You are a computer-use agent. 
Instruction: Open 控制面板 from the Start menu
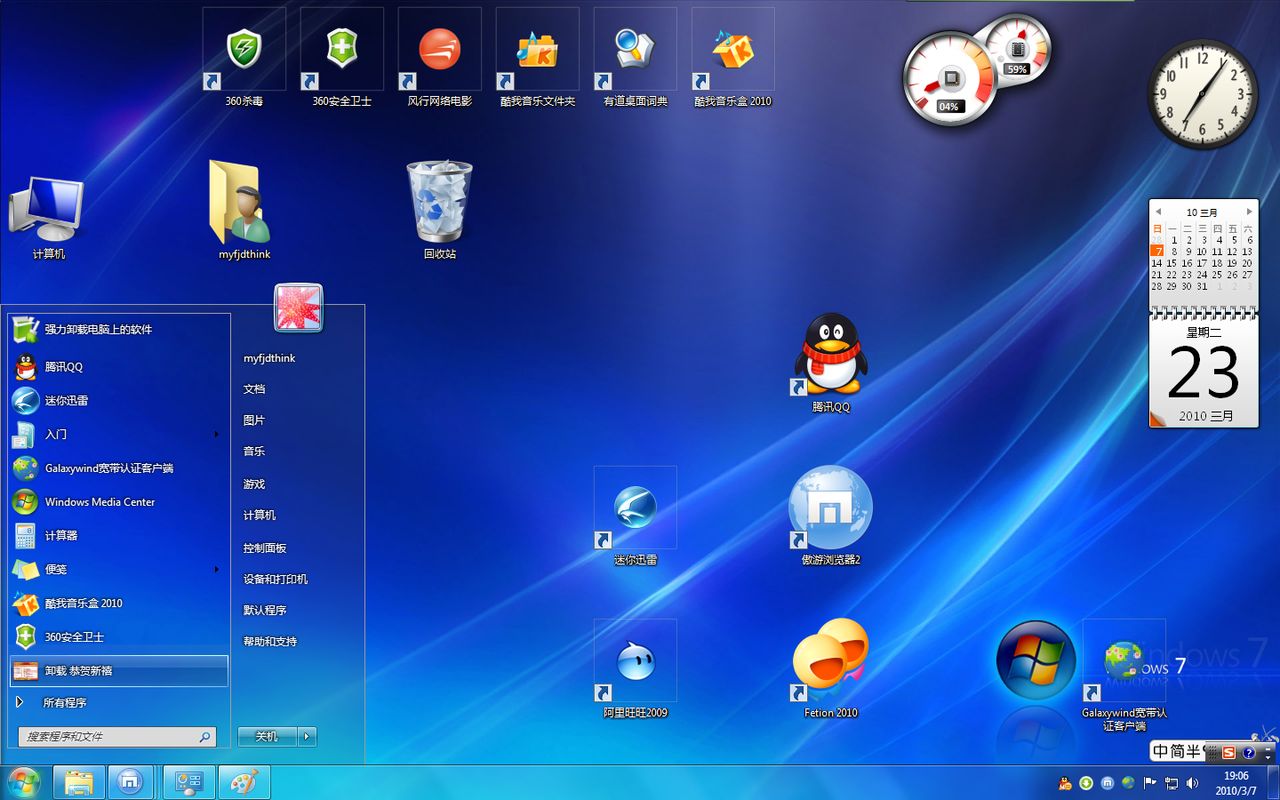point(265,548)
